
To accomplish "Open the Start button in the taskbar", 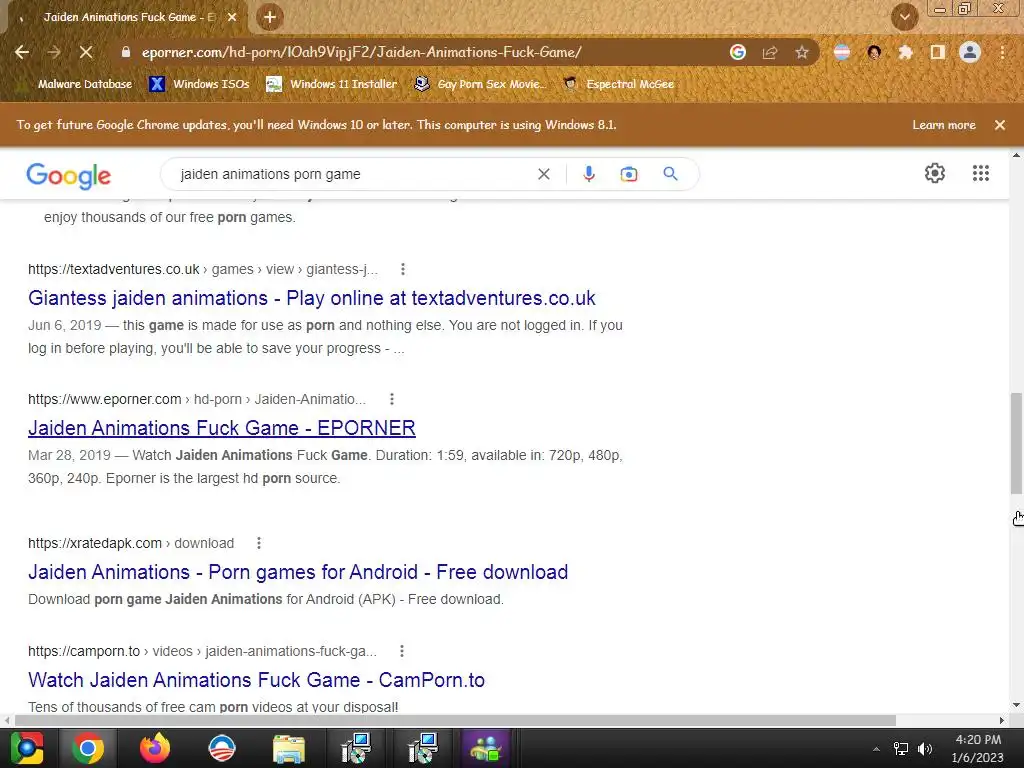I will (x=26, y=748).
